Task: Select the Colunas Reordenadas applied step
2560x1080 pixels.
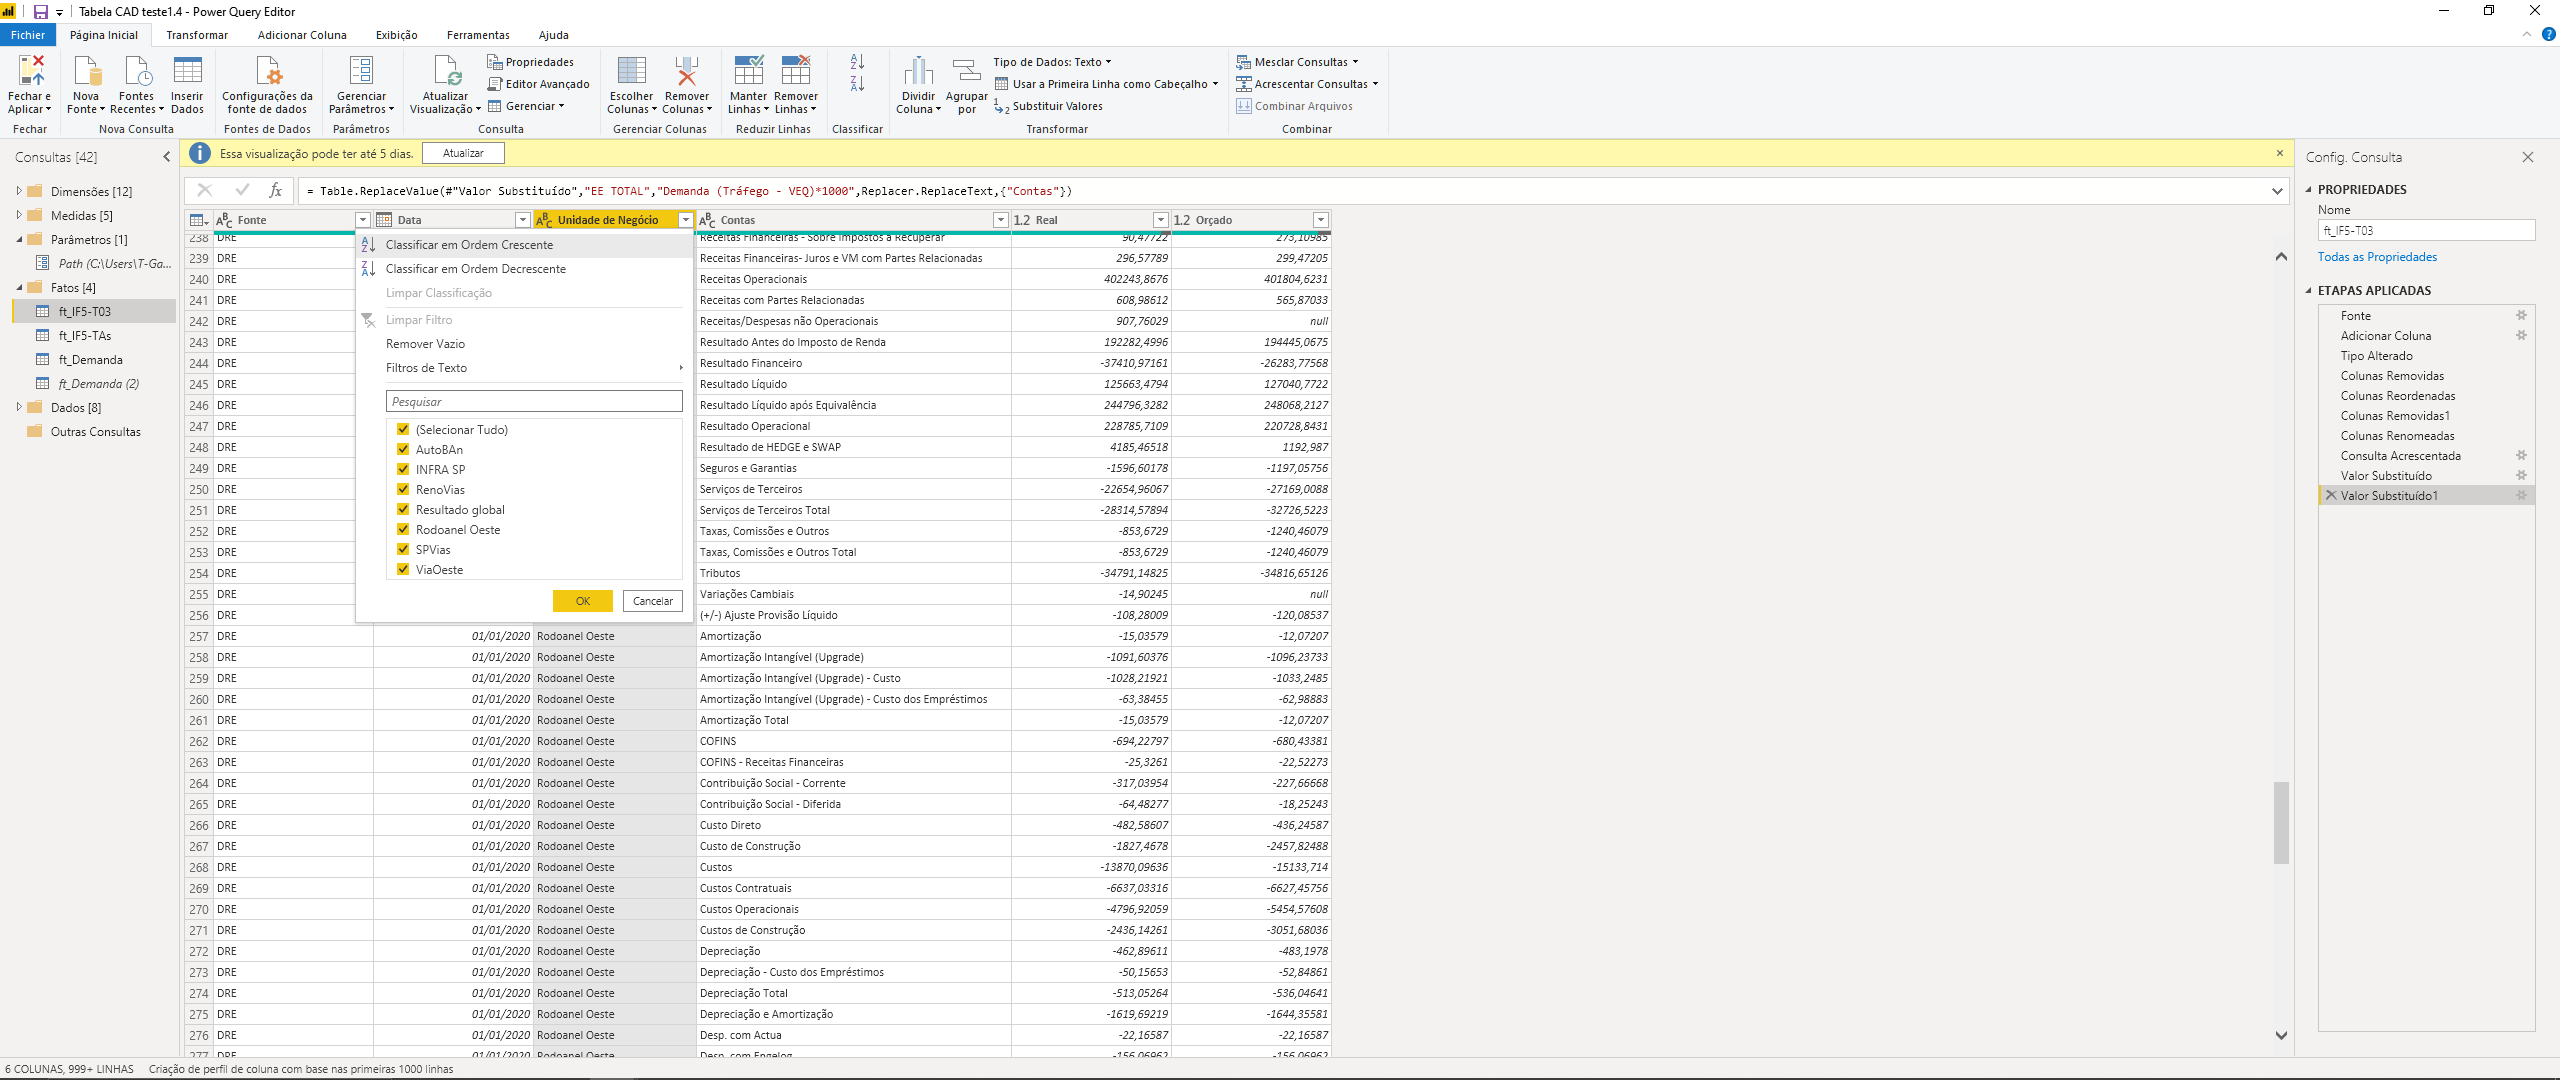Action: click(x=2397, y=396)
